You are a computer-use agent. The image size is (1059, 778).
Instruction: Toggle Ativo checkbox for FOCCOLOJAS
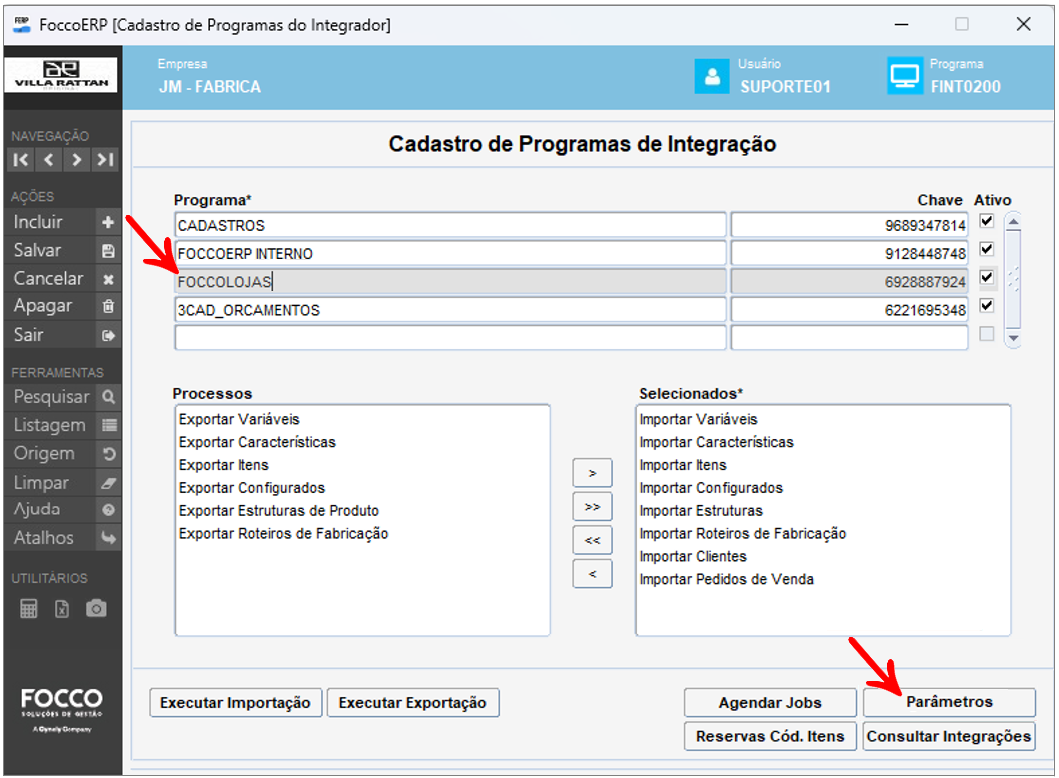coord(987,278)
